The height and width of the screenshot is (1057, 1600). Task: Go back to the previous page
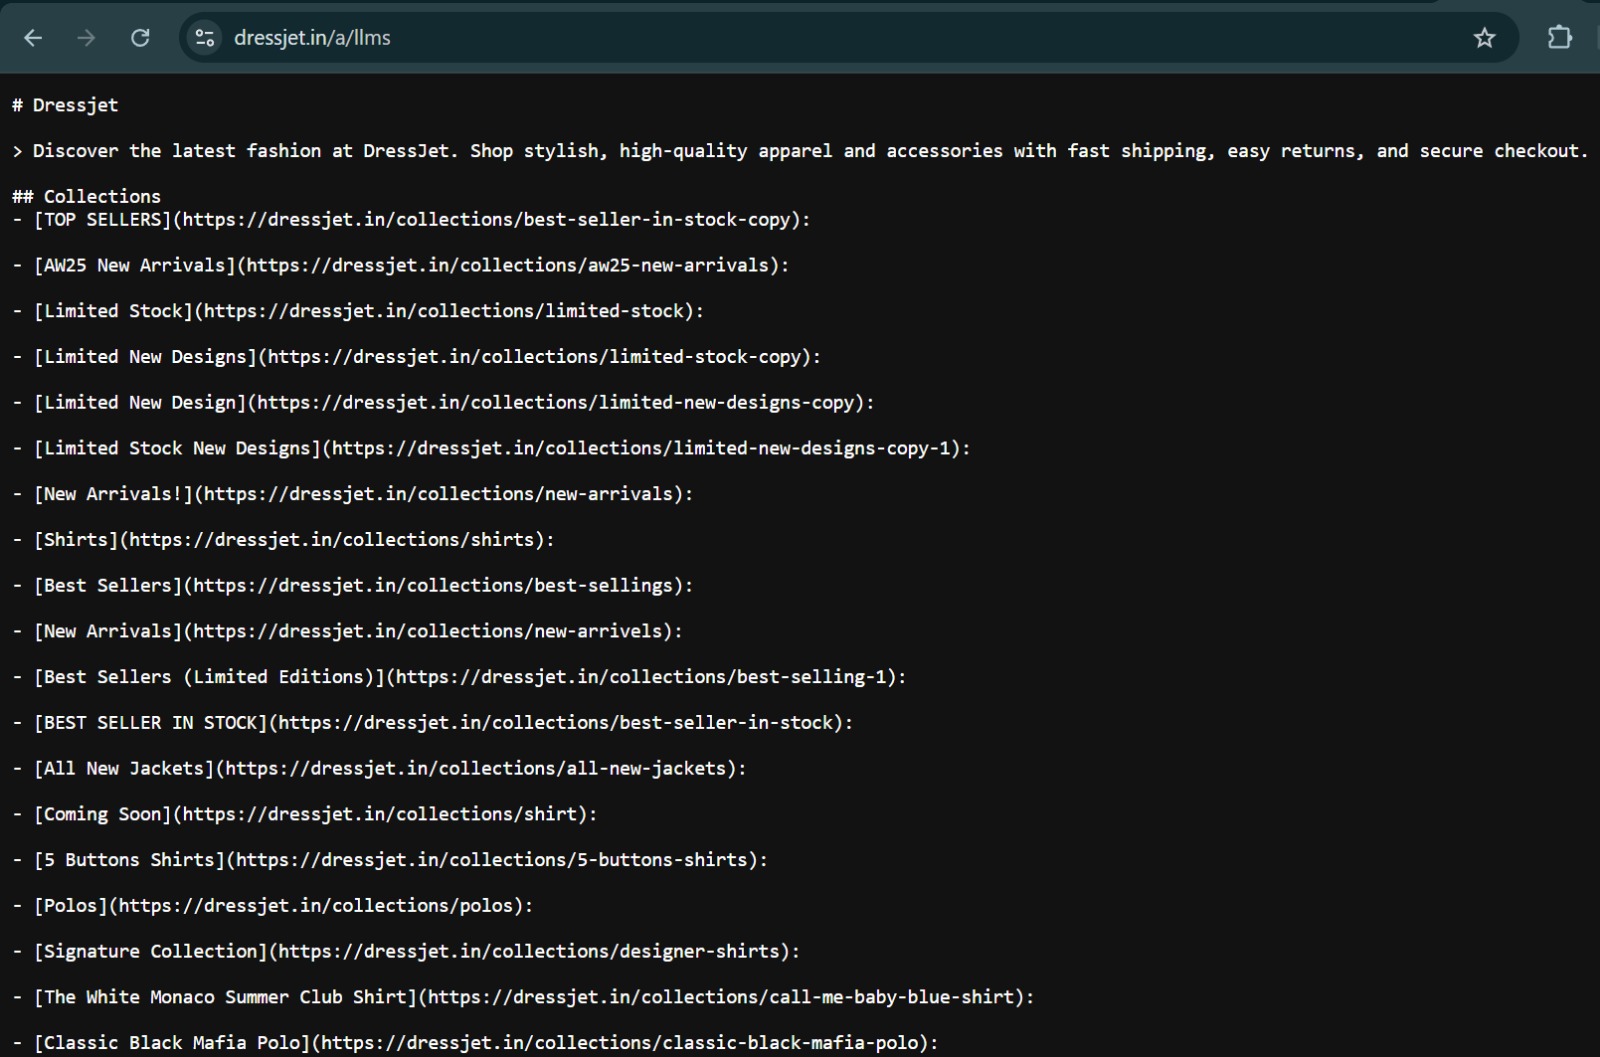(x=33, y=38)
